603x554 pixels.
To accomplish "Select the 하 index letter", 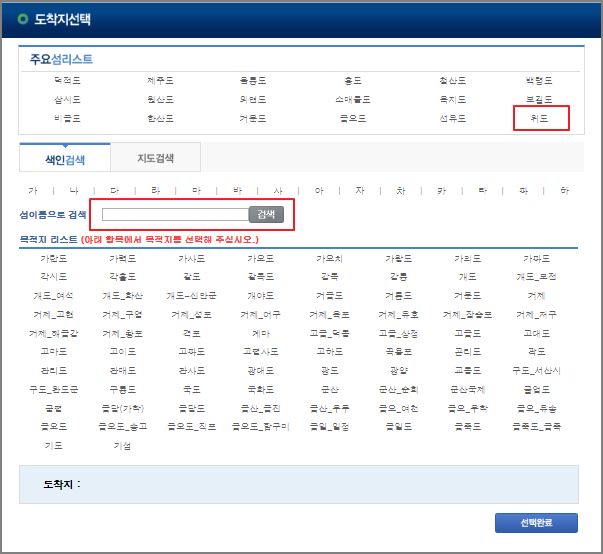I will 564,191.
